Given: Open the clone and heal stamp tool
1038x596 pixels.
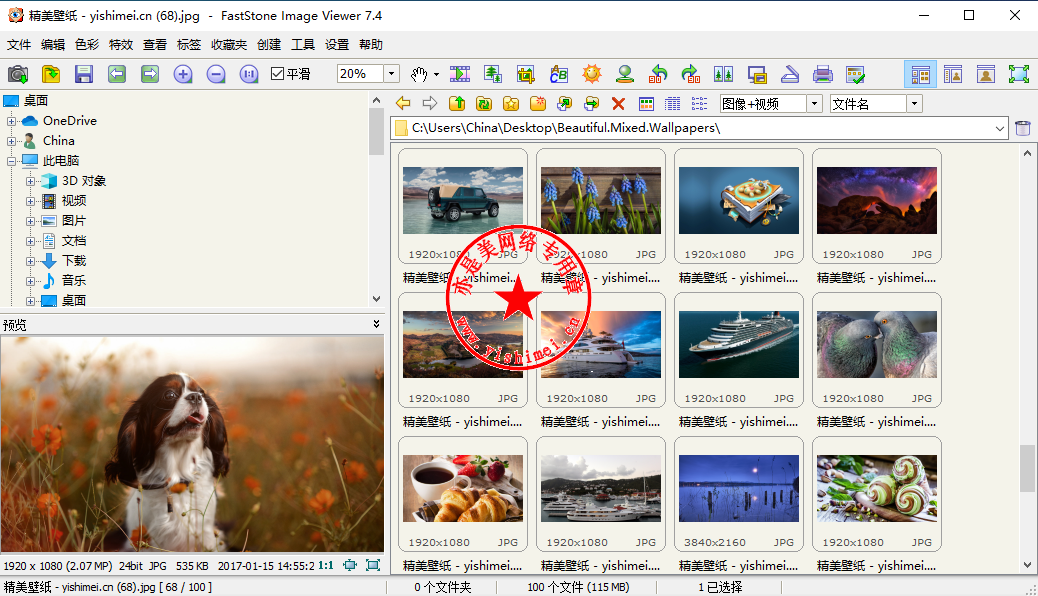Looking at the screenshot, I should click(625, 74).
